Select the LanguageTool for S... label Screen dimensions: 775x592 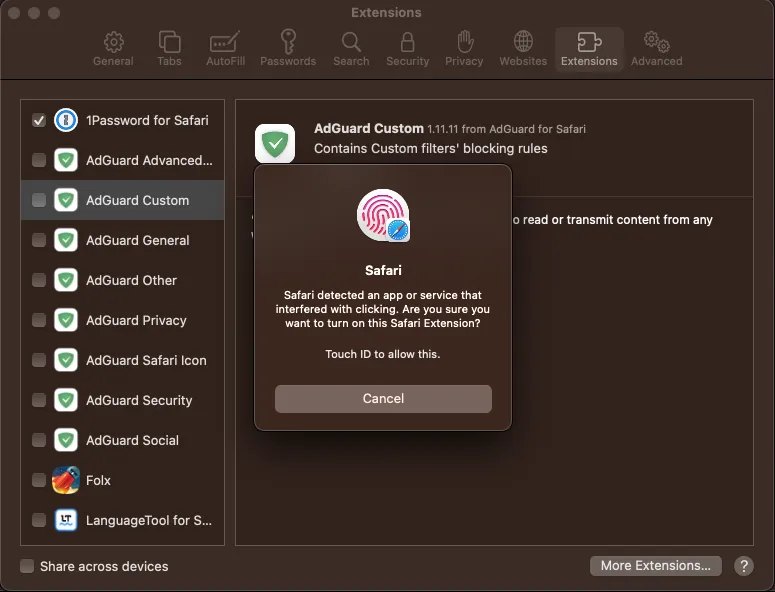point(149,520)
